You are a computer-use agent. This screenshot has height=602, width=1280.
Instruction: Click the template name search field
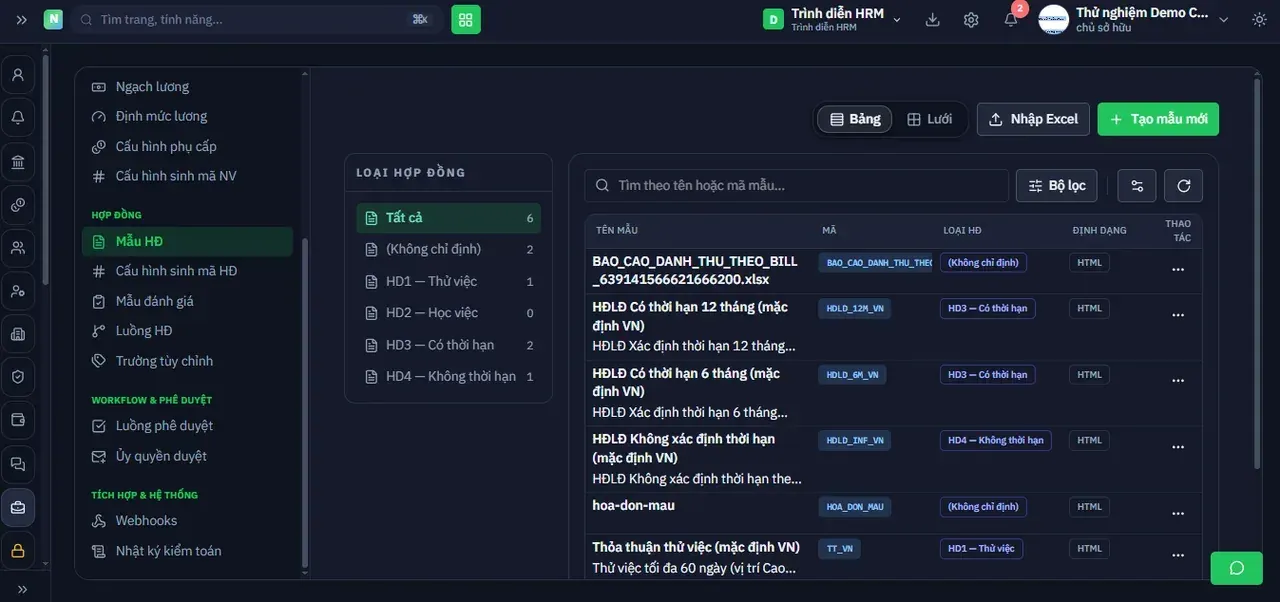[797, 185]
